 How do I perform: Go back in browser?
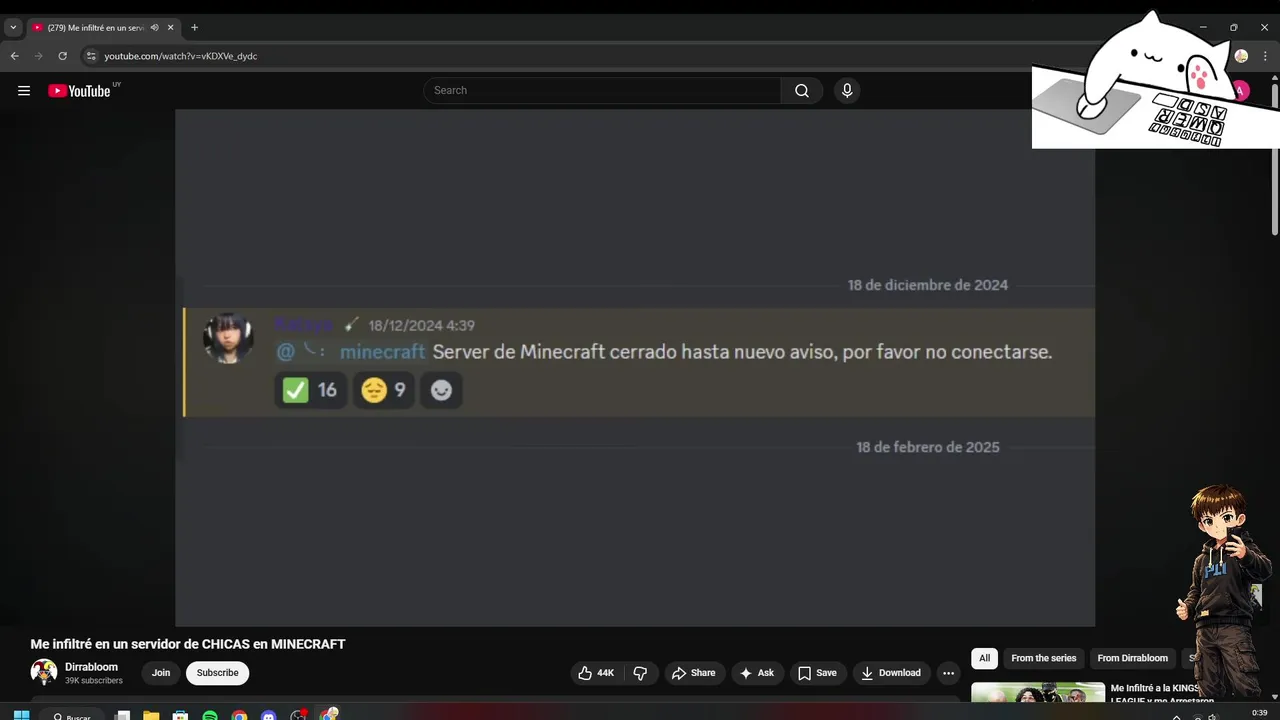(15, 56)
